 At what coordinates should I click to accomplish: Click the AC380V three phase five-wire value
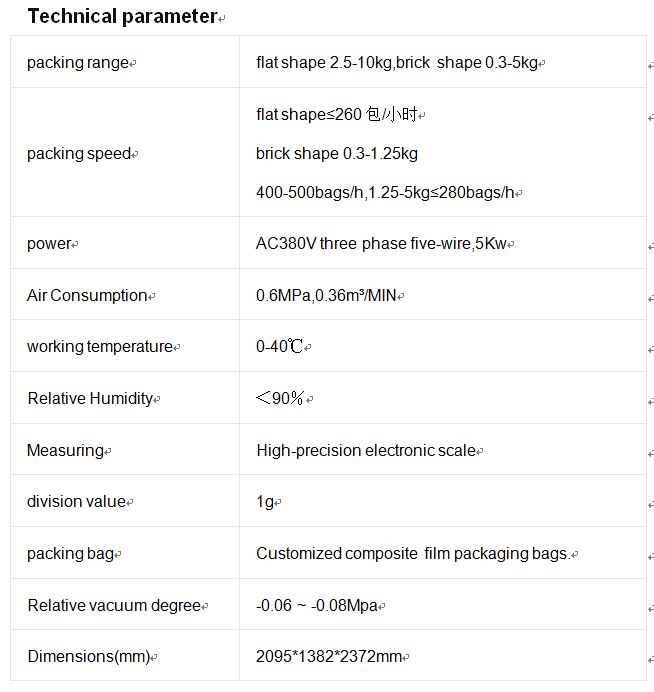[x=381, y=244]
